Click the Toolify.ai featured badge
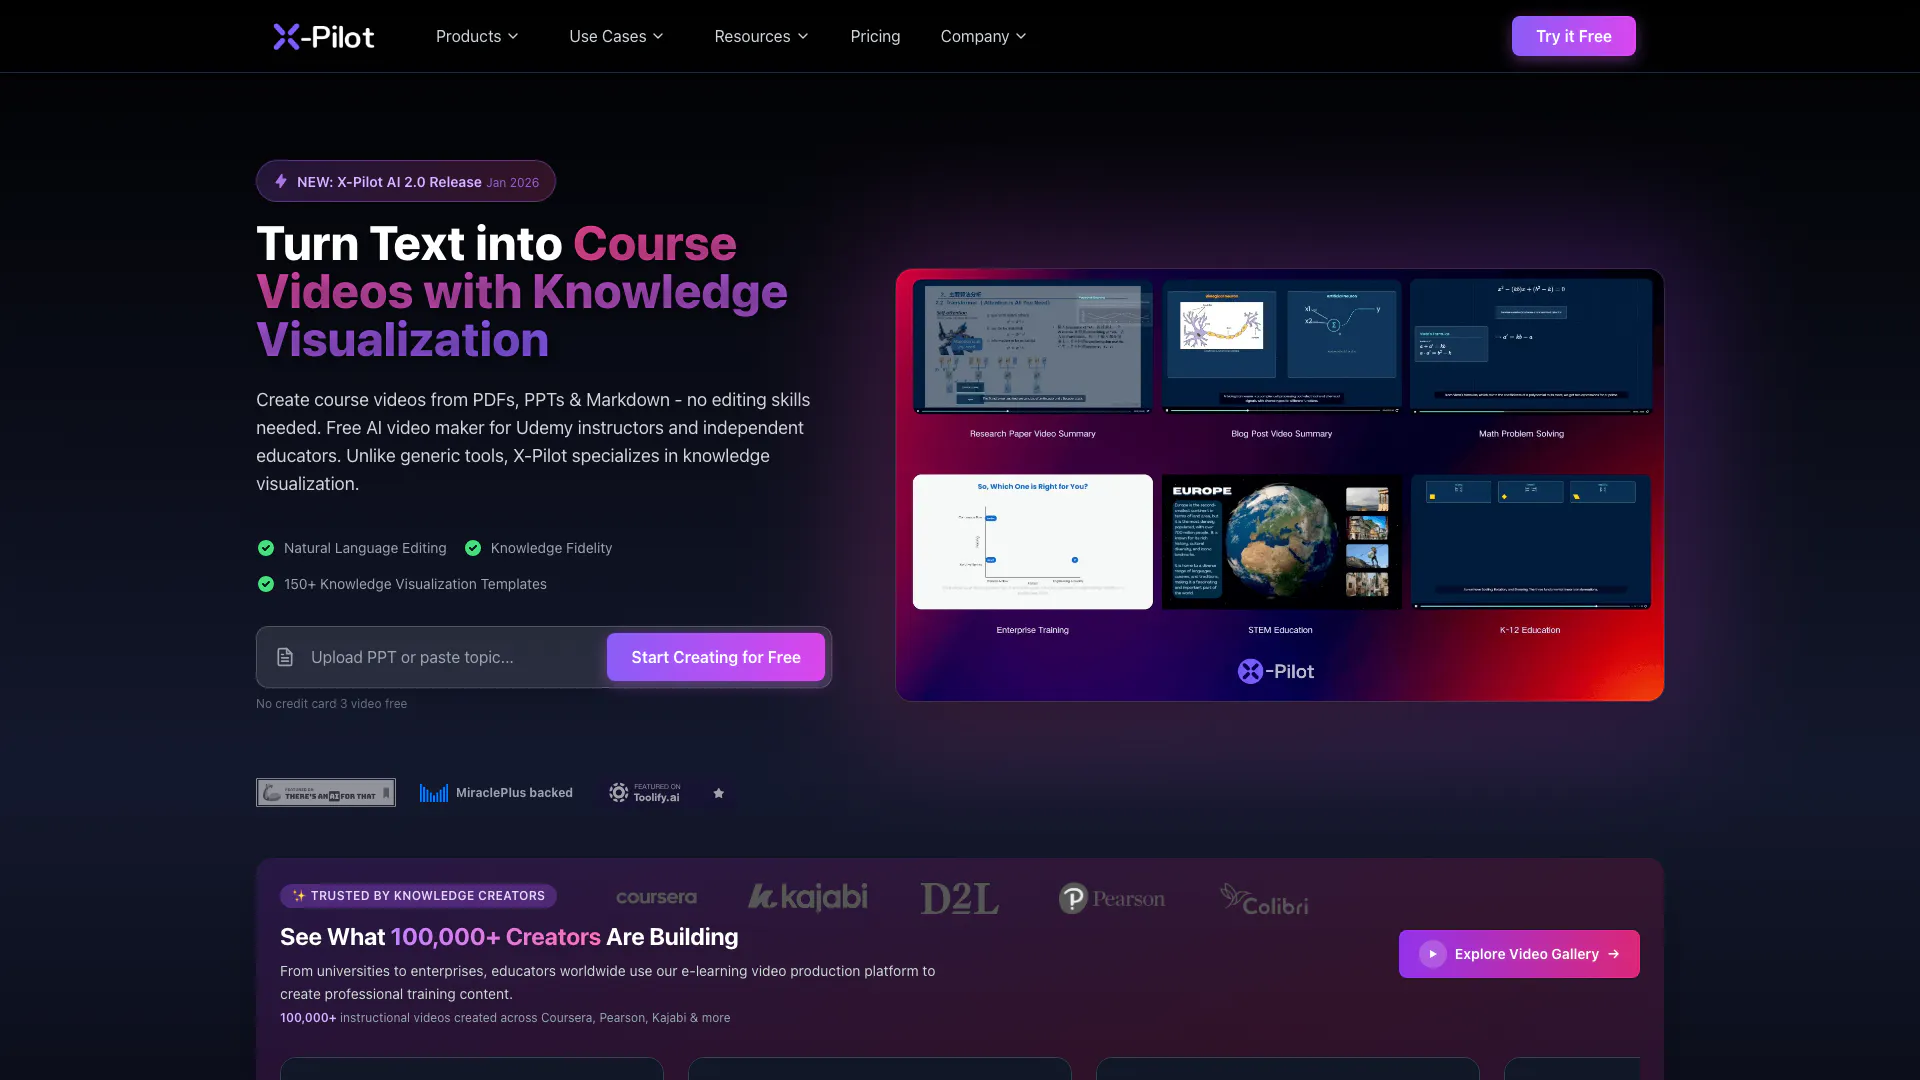 click(645, 793)
